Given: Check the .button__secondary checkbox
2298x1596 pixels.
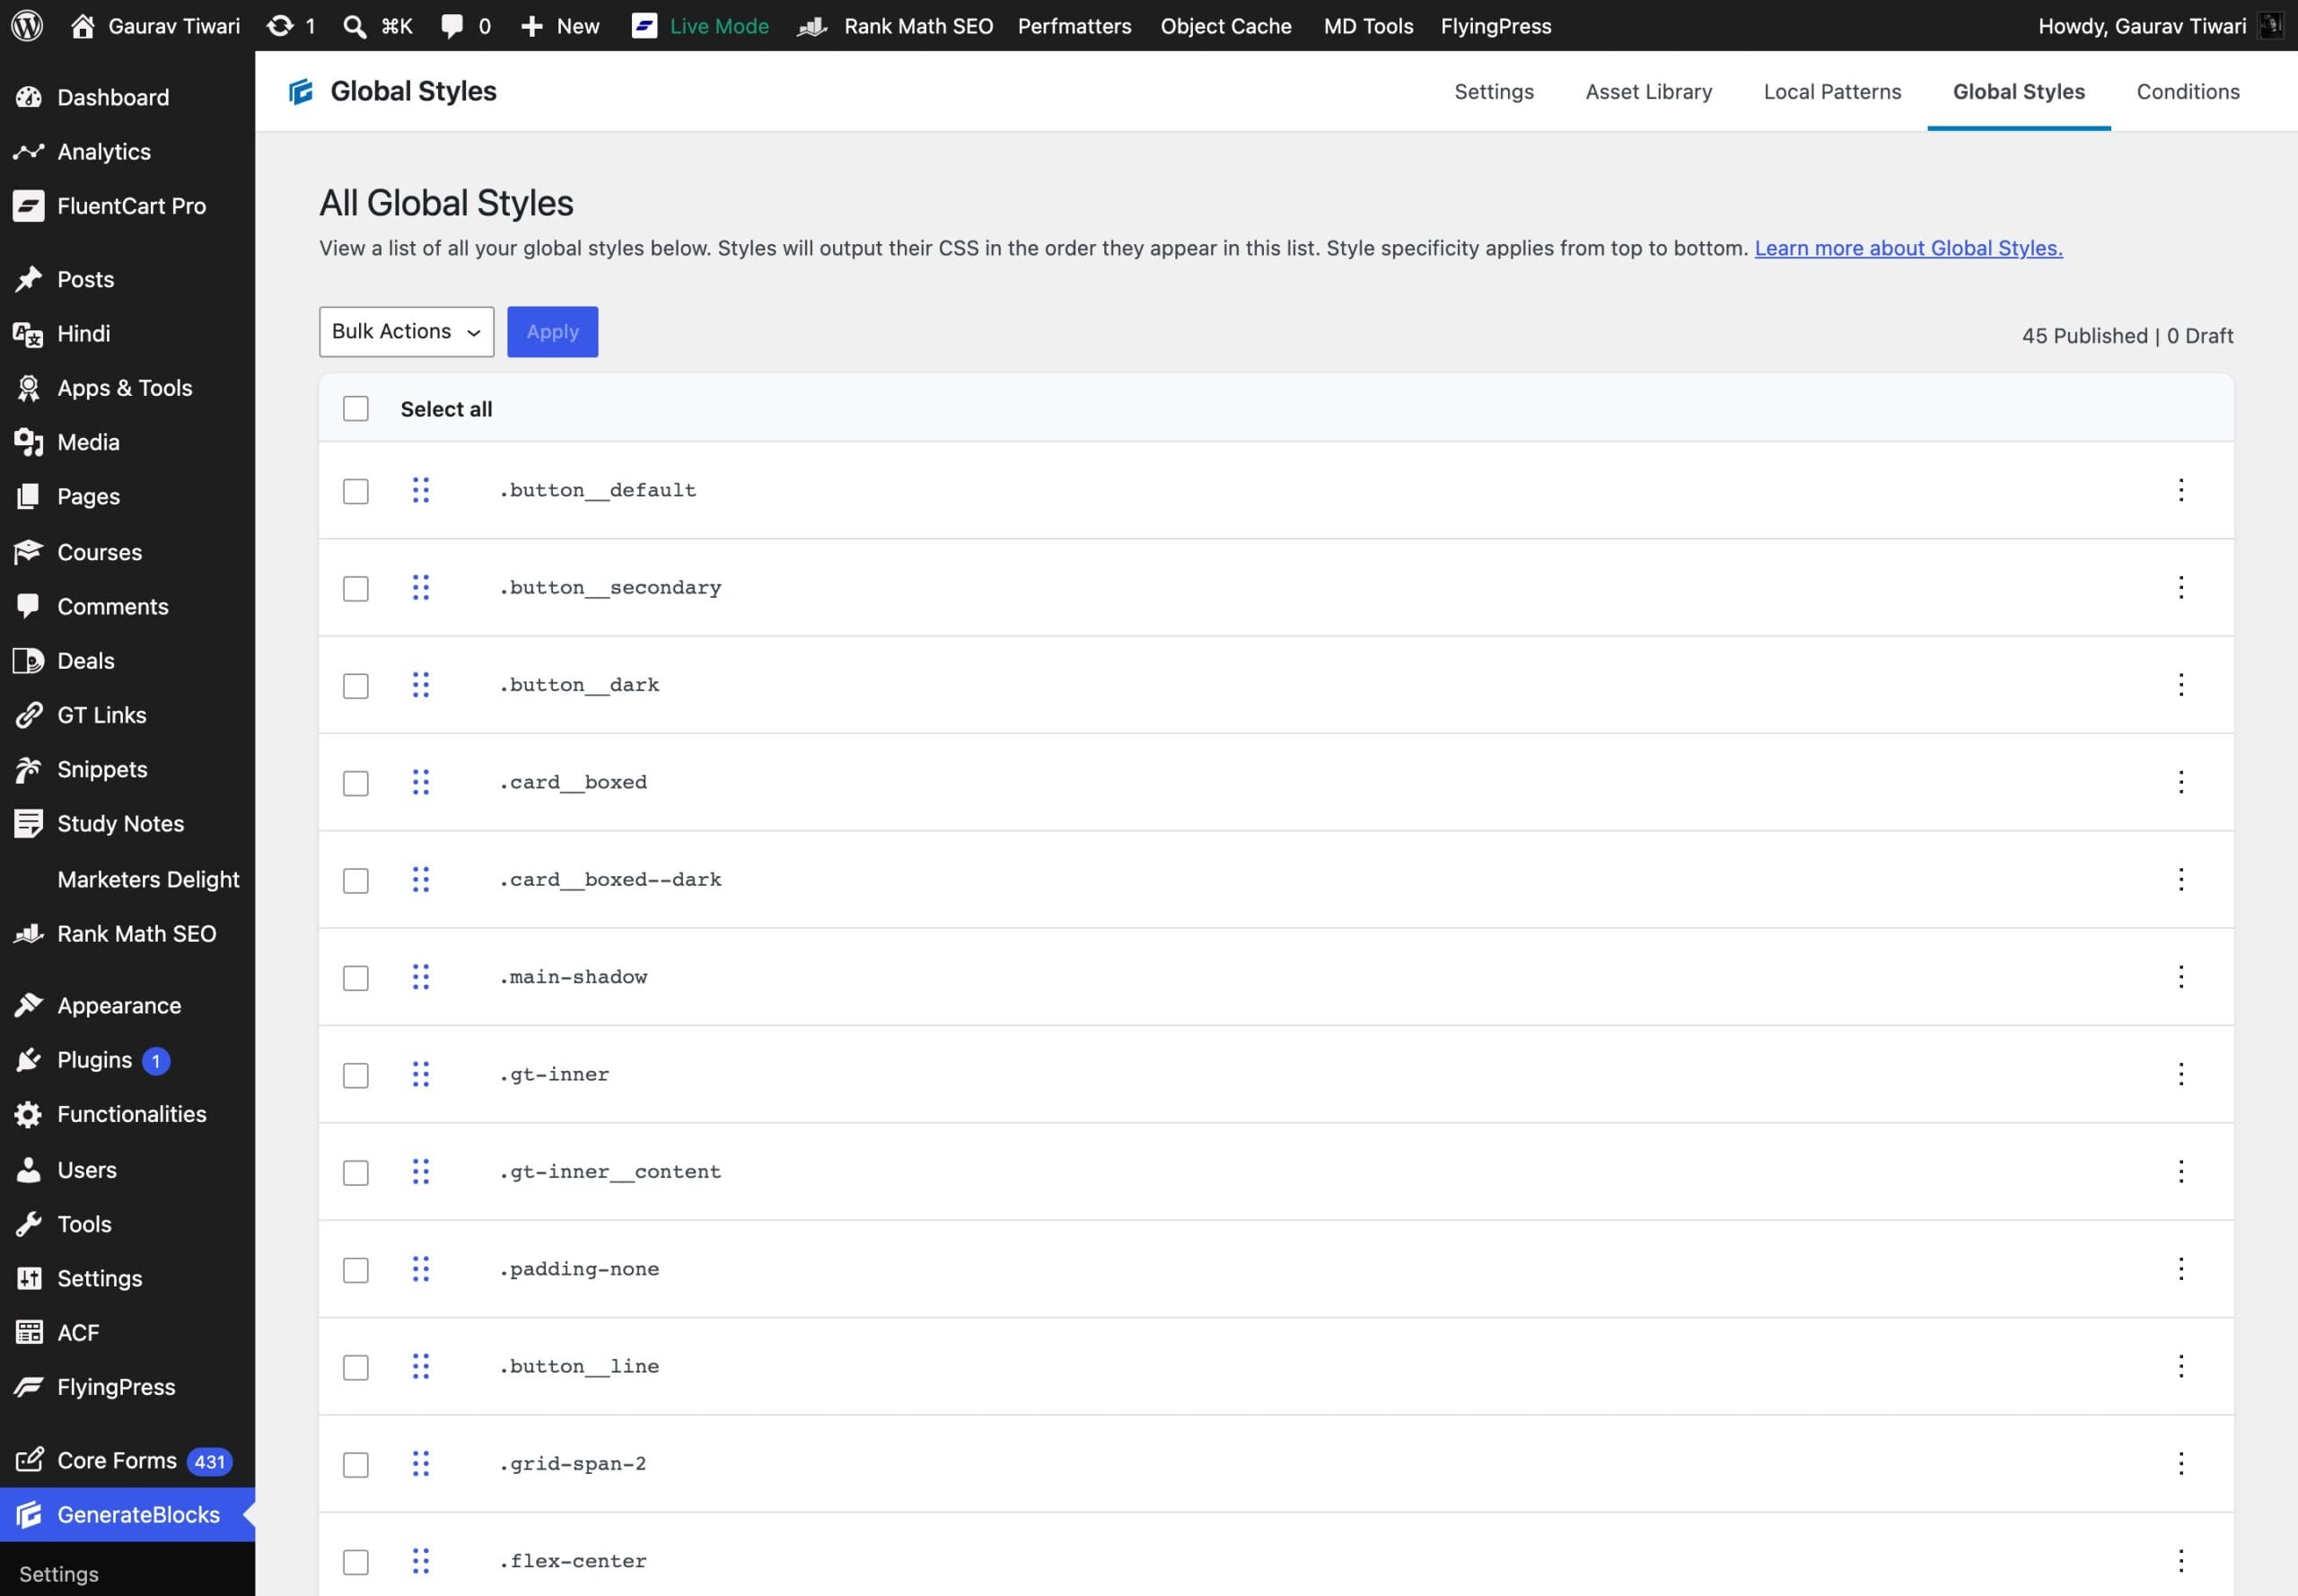Looking at the screenshot, I should coord(356,589).
